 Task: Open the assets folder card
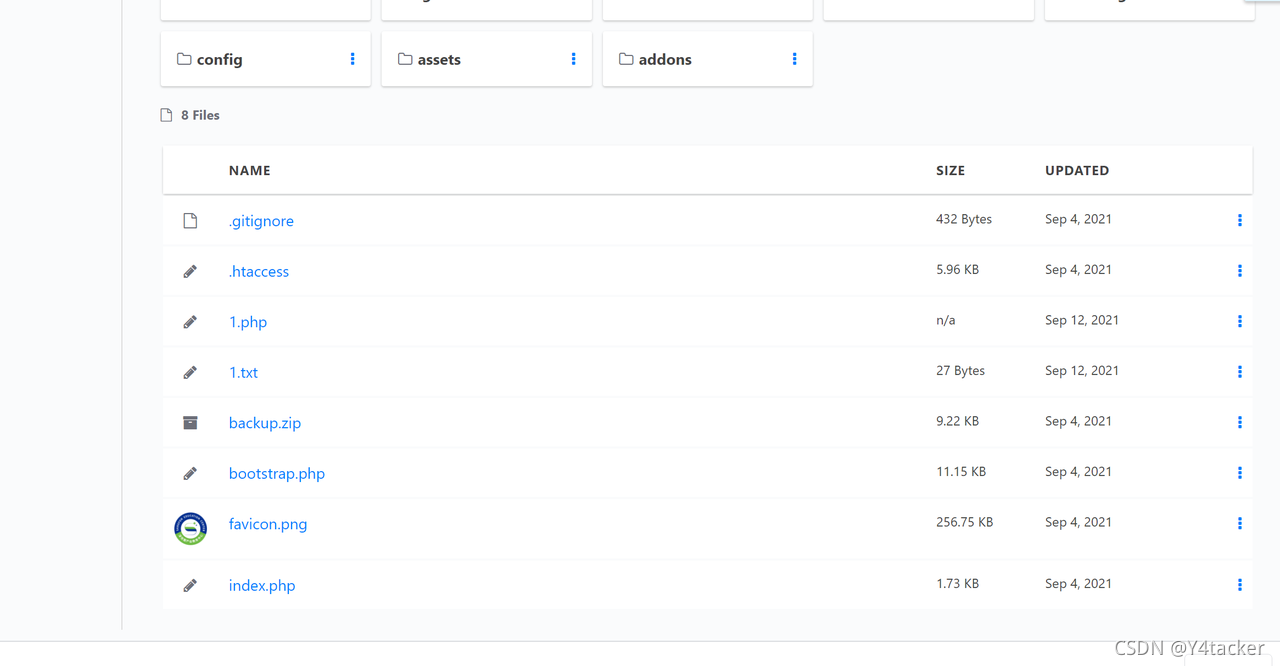(x=486, y=59)
